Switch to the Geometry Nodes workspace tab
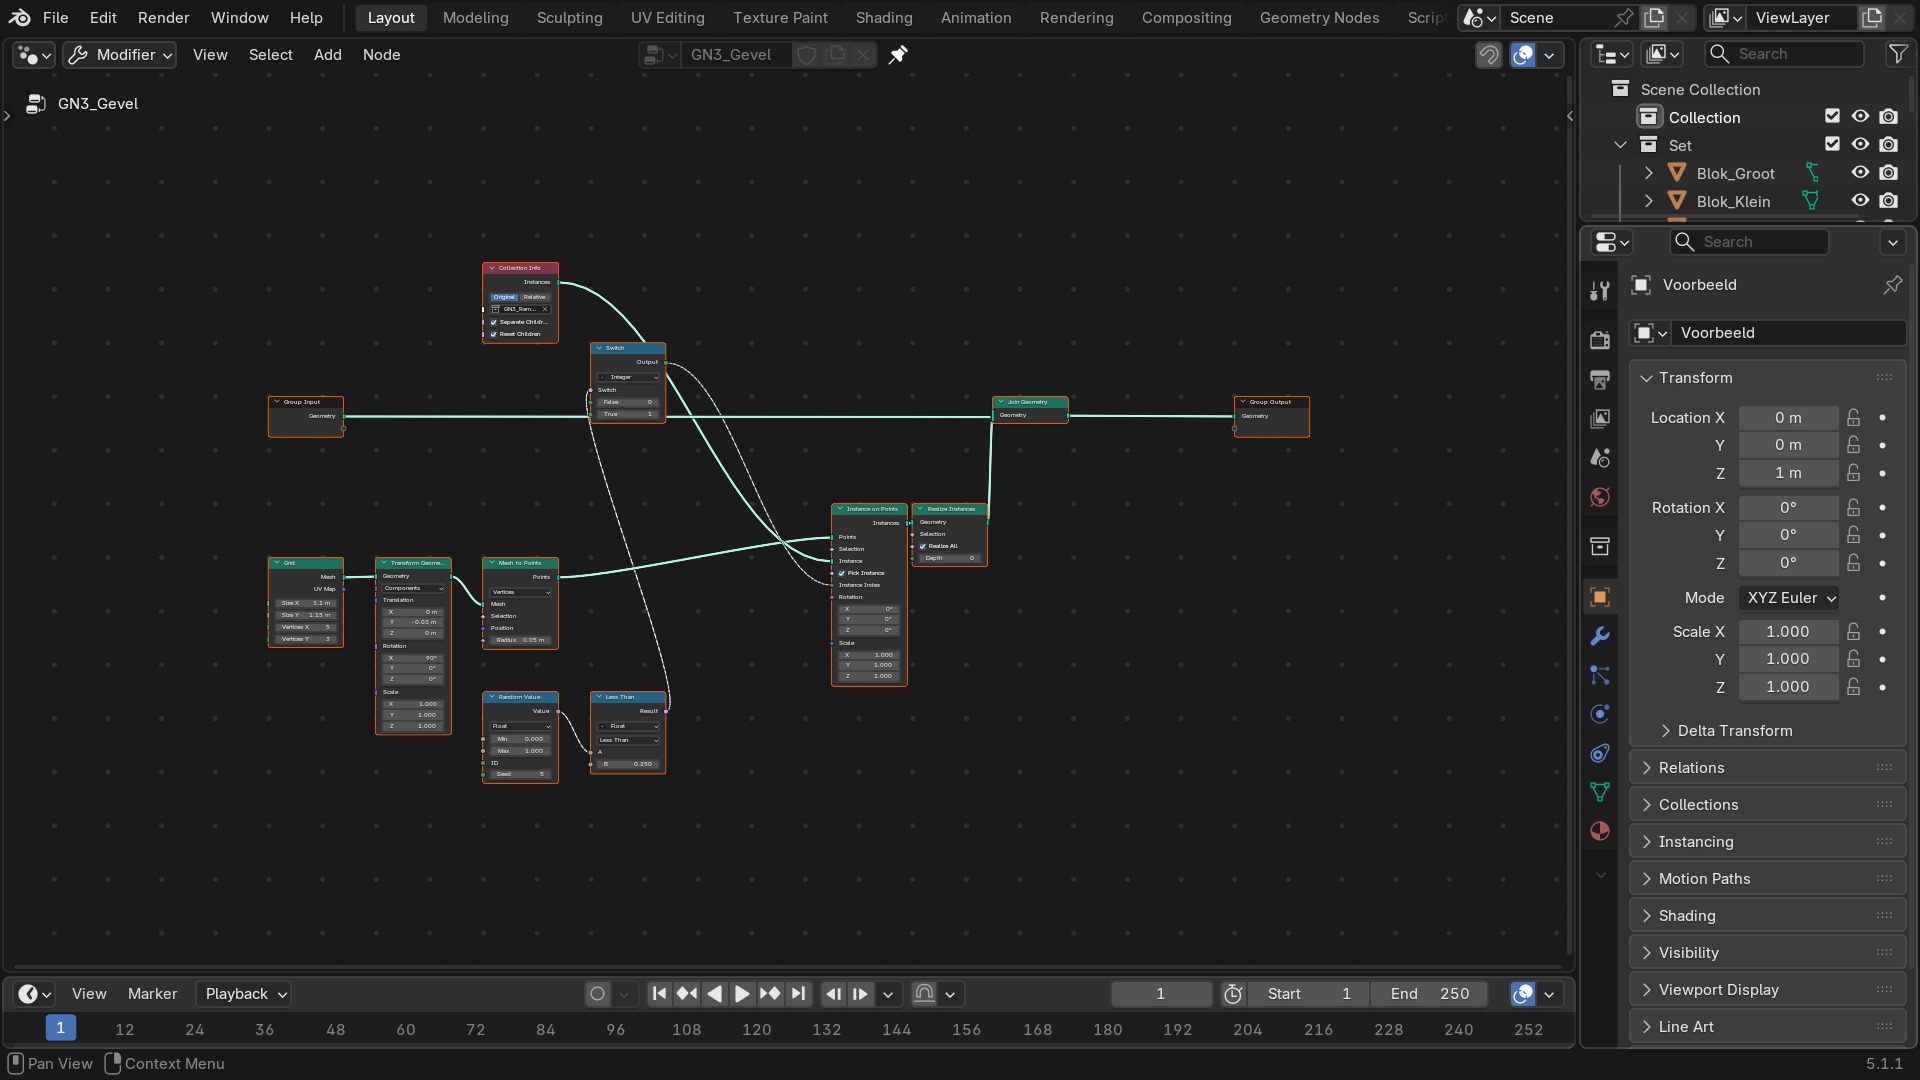Screen dimensions: 1920x1080 click(1319, 17)
